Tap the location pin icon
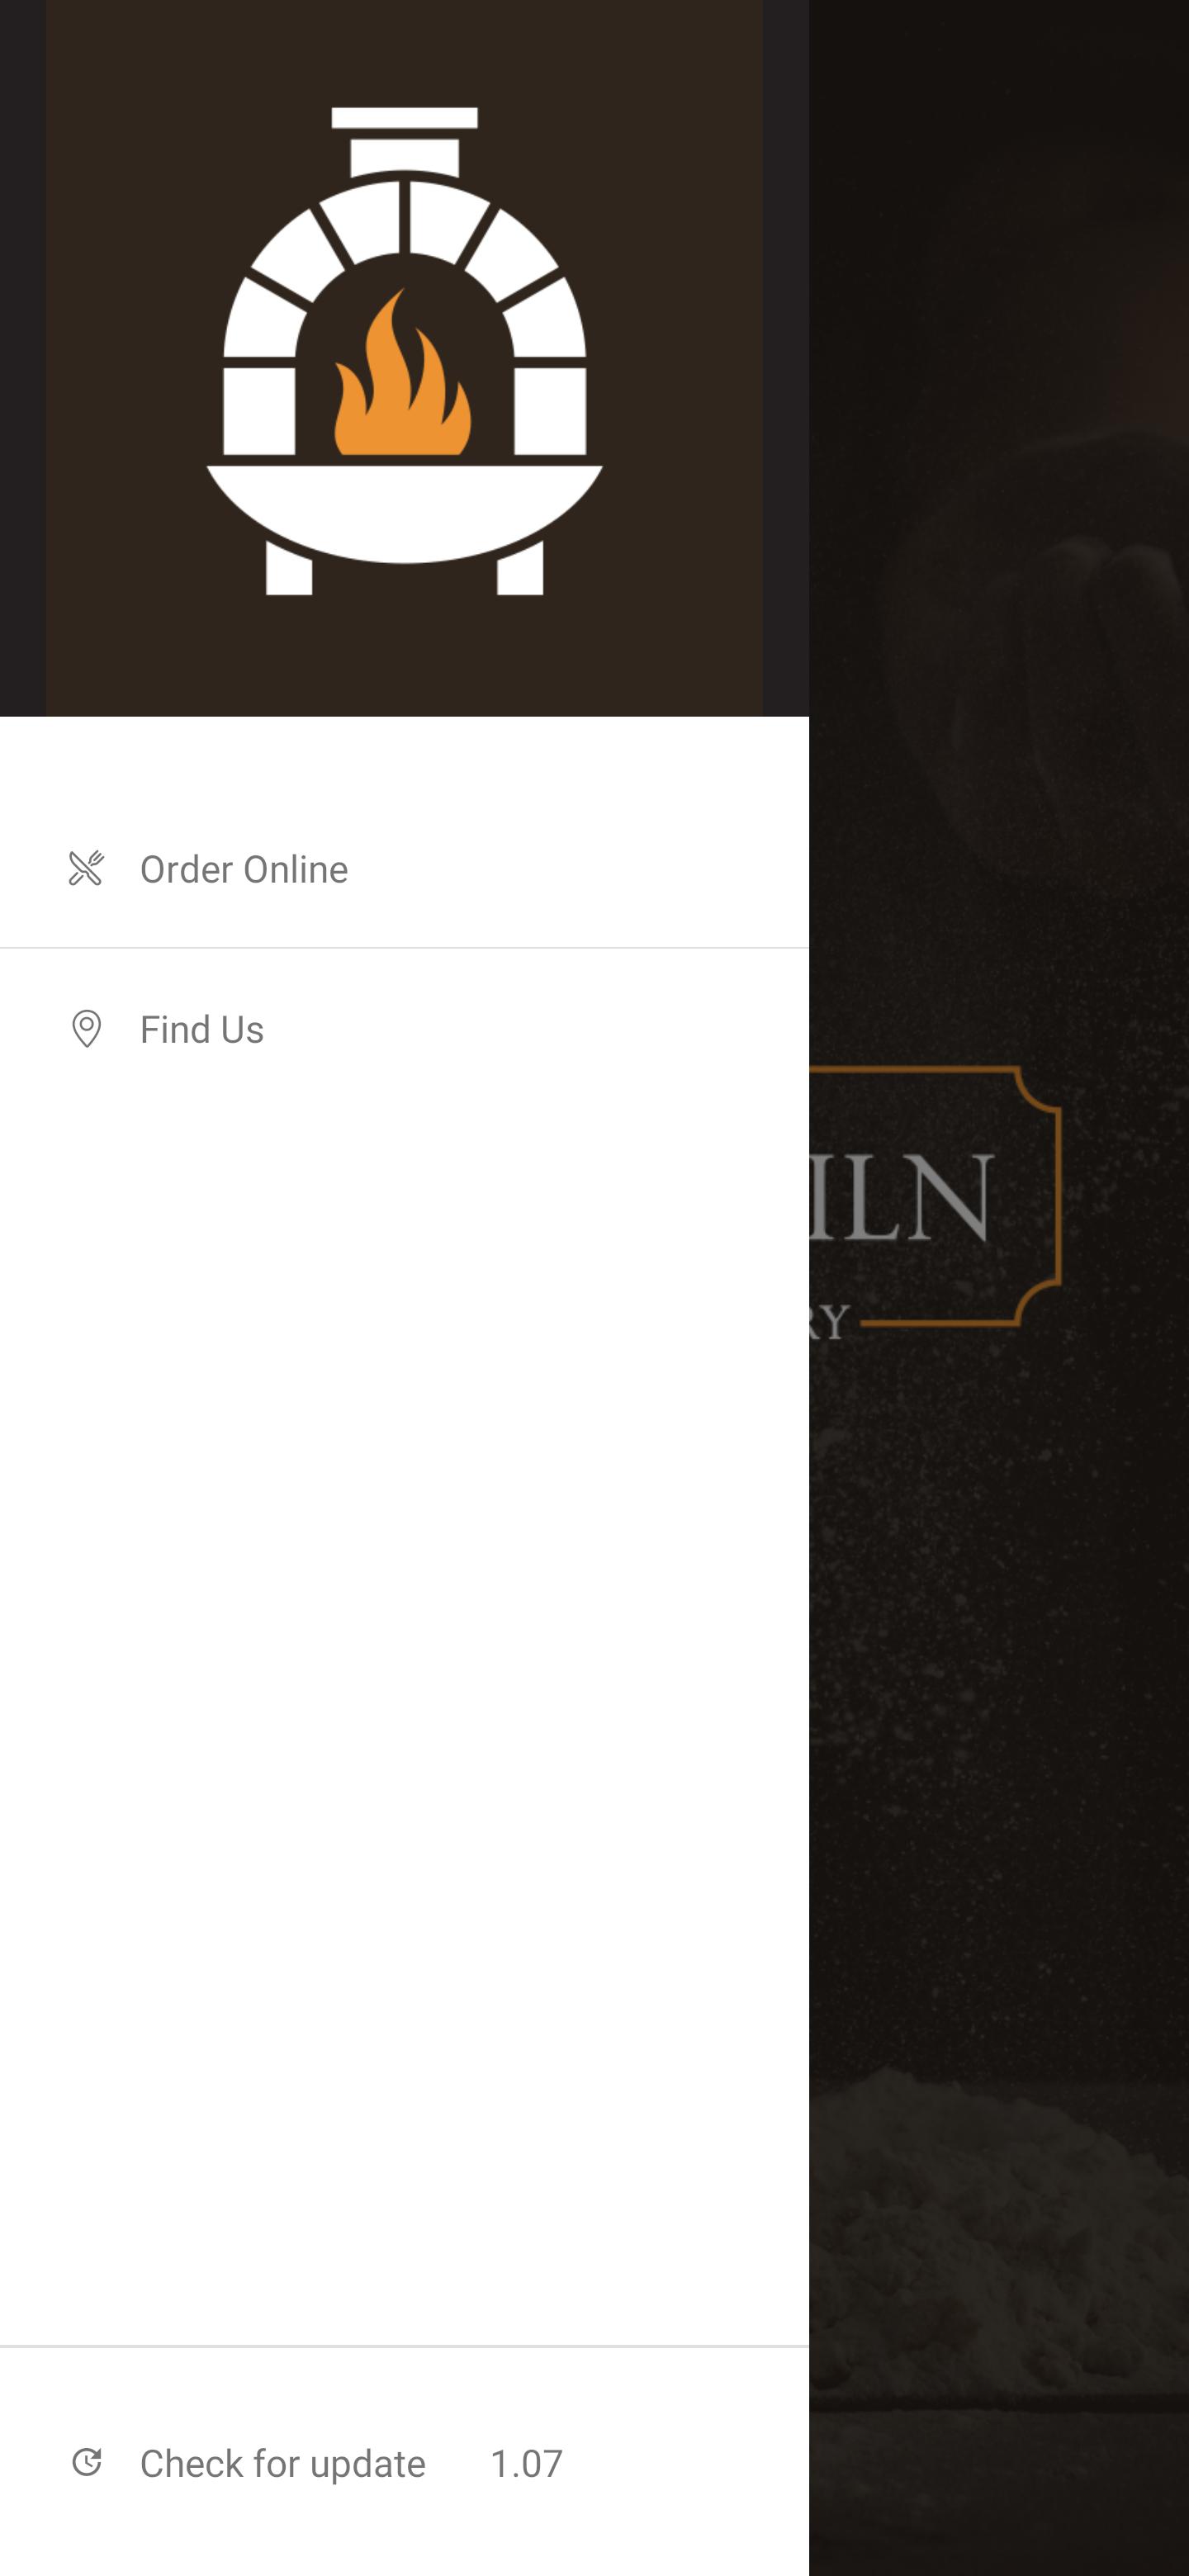The height and width of the screenshot is (2576, 1189). click(x=86, y=1028)
